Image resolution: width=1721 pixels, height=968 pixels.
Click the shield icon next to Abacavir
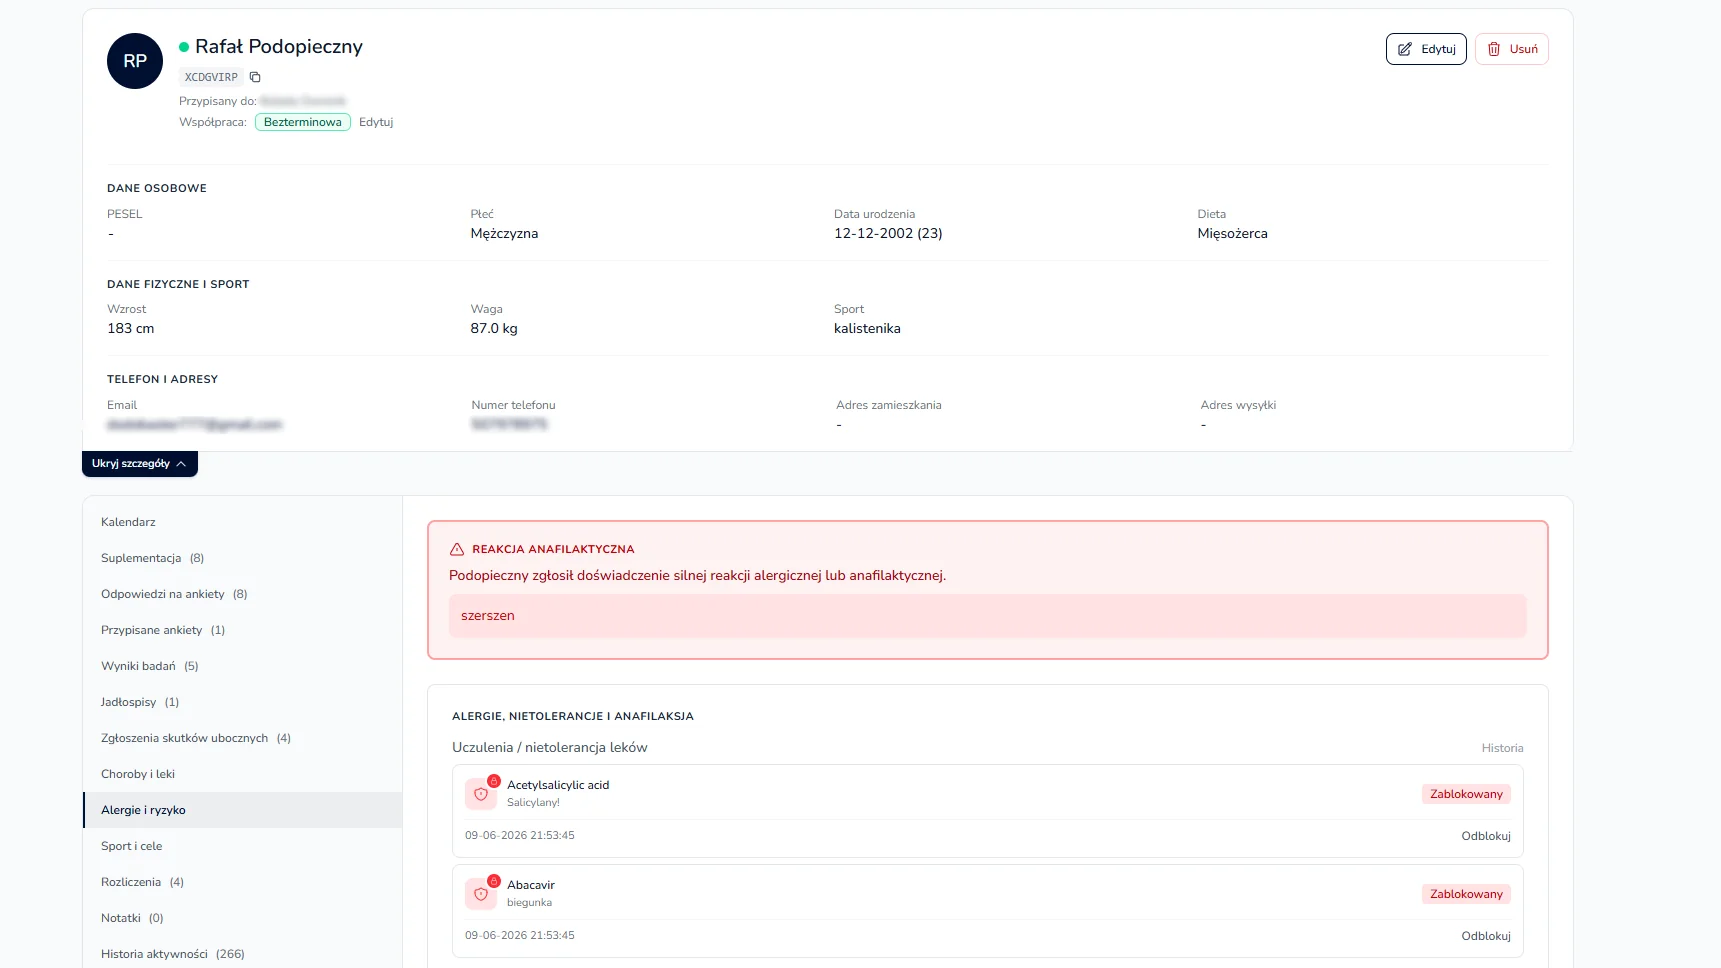pyautogui.click(x=481, y=894)
